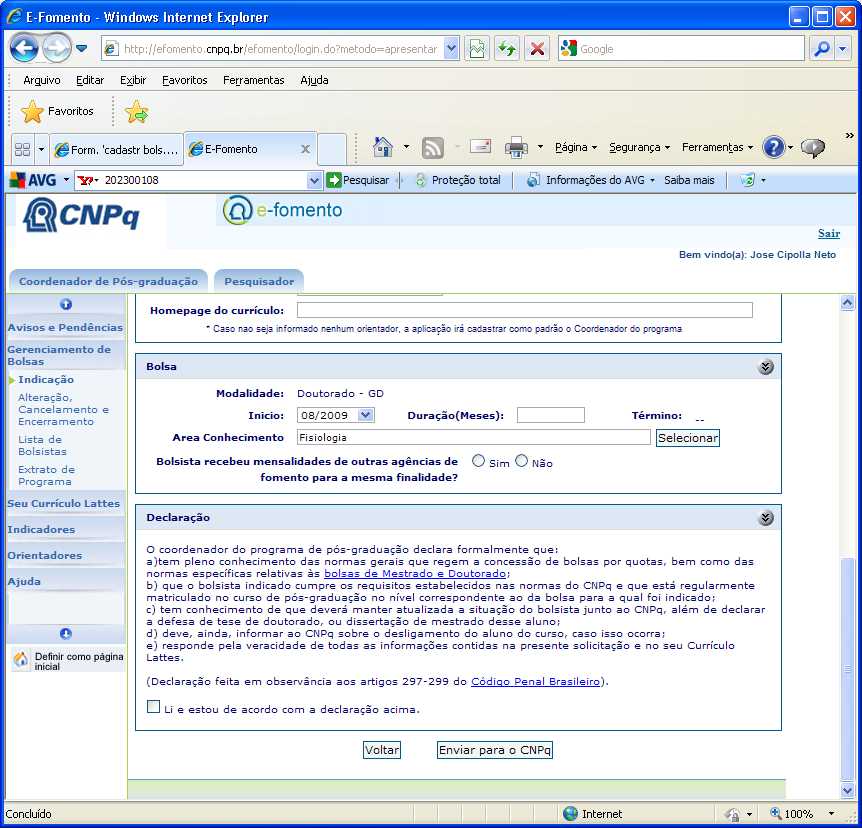Open the bolsas de Mestrado e Doutorado link

coord(415,573)
